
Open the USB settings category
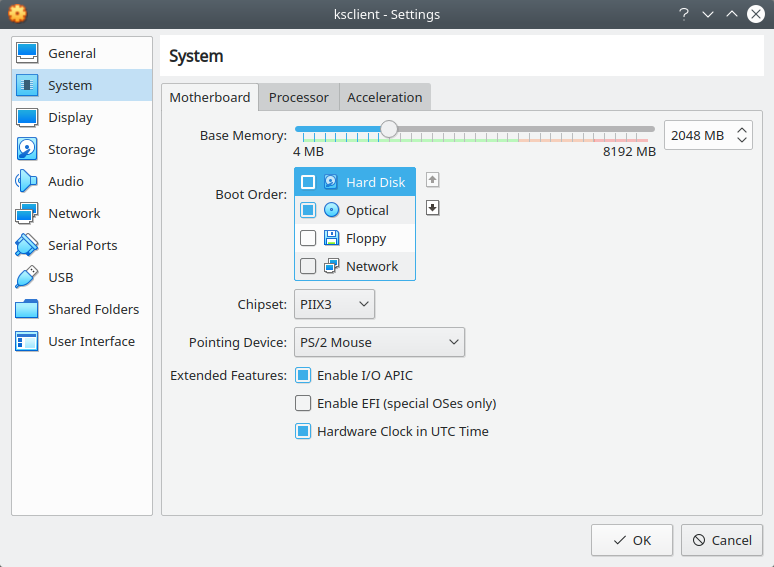(82, 277)
